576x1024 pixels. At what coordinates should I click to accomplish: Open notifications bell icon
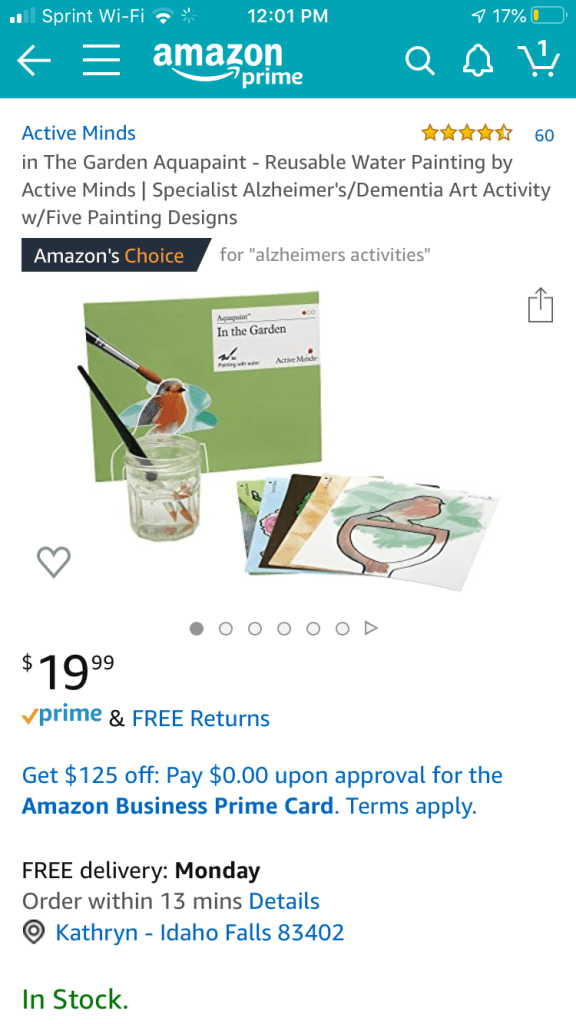tap(478, 61)
